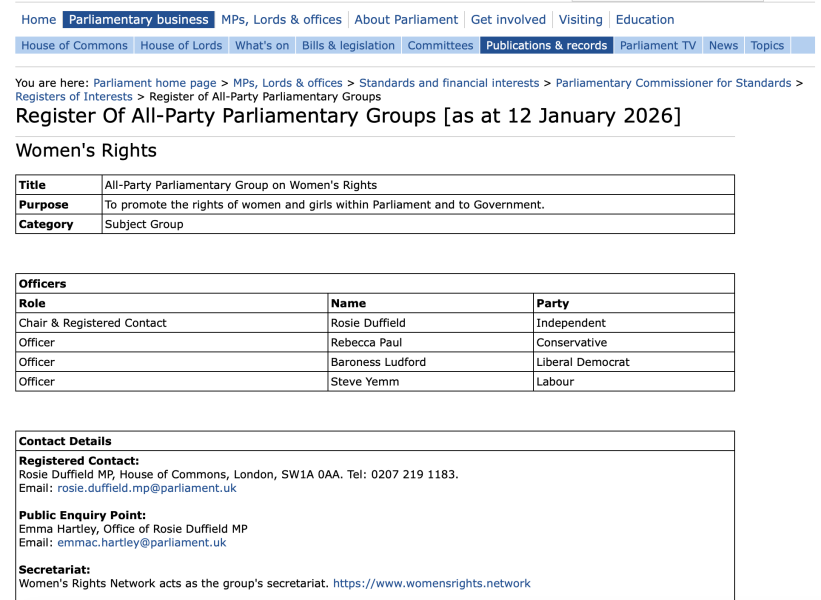Email rosie.duffield.mp@parliament.uk link
Screen dimensions: 821x600
click(x=147, y=488)
